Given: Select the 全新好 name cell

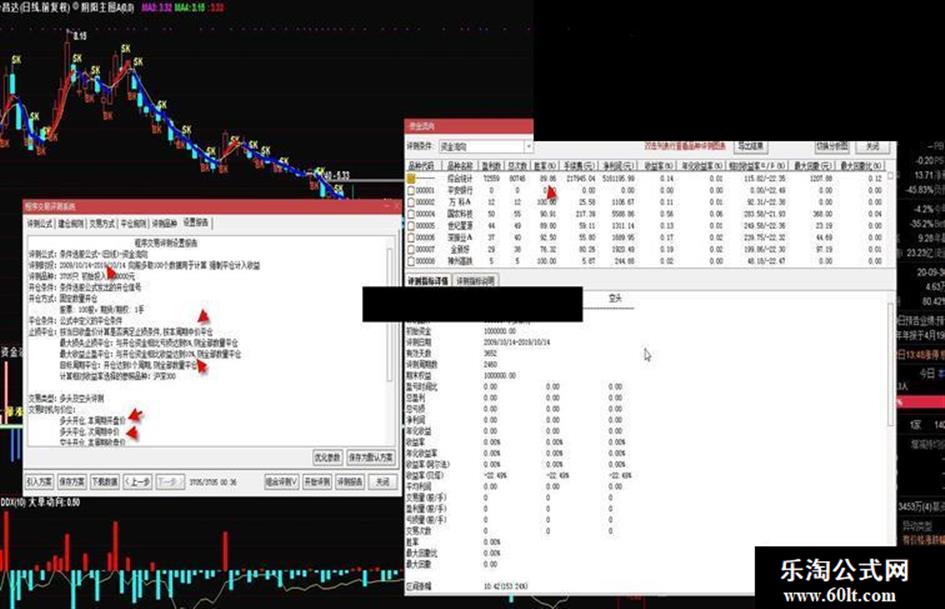Looking at the screenshot, I should [460, 250].
